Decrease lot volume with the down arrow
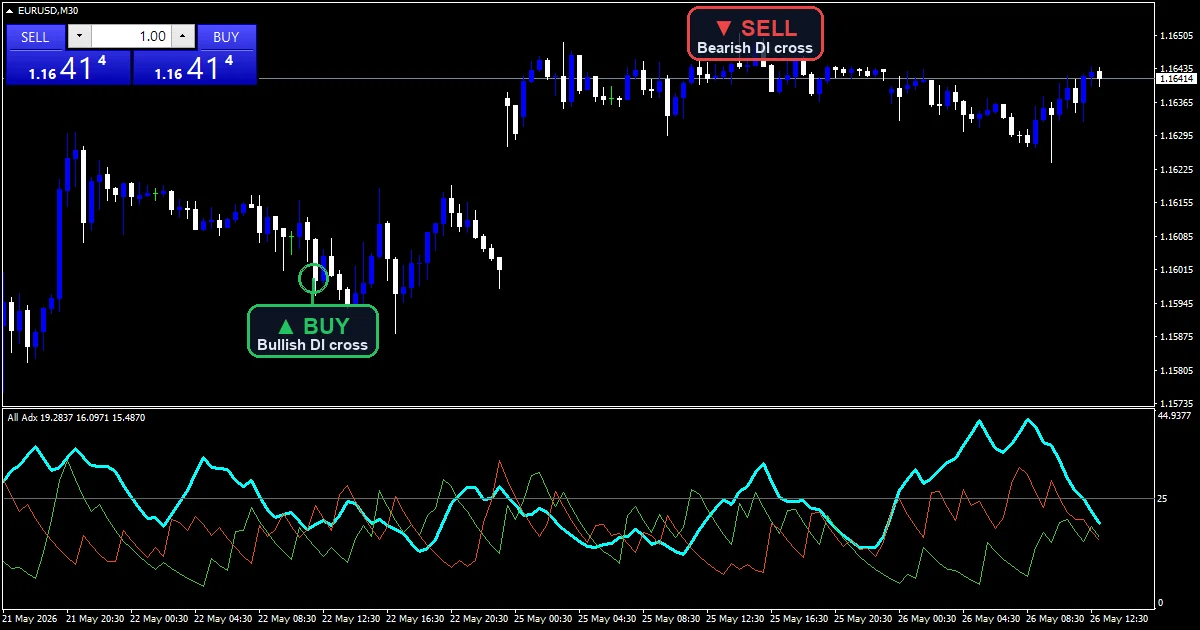The image size is (1200, 630). (x=79, y=37)
